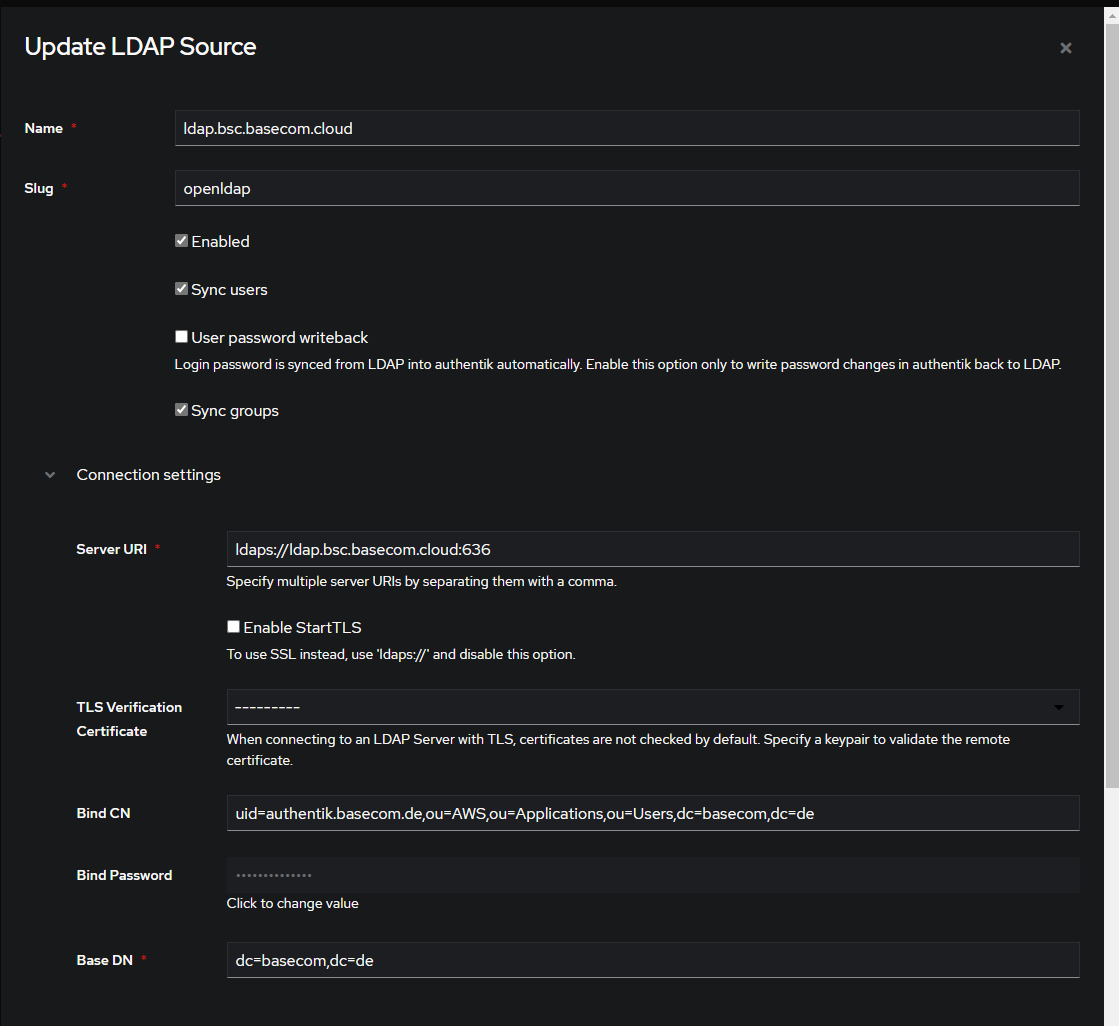
Task: Click the Connection settings heading to toggle it
Action: point(148,474)
